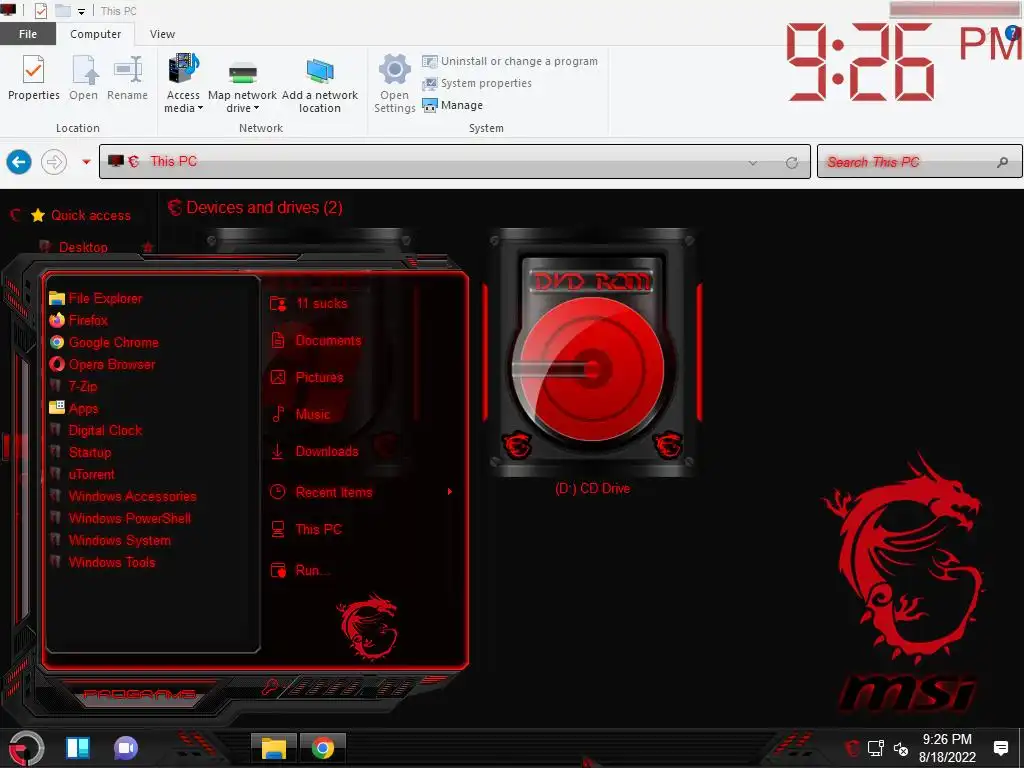Screen dimensions: 1024x768
Task: Go back with the blue back arrow
Action: (19, 162)
